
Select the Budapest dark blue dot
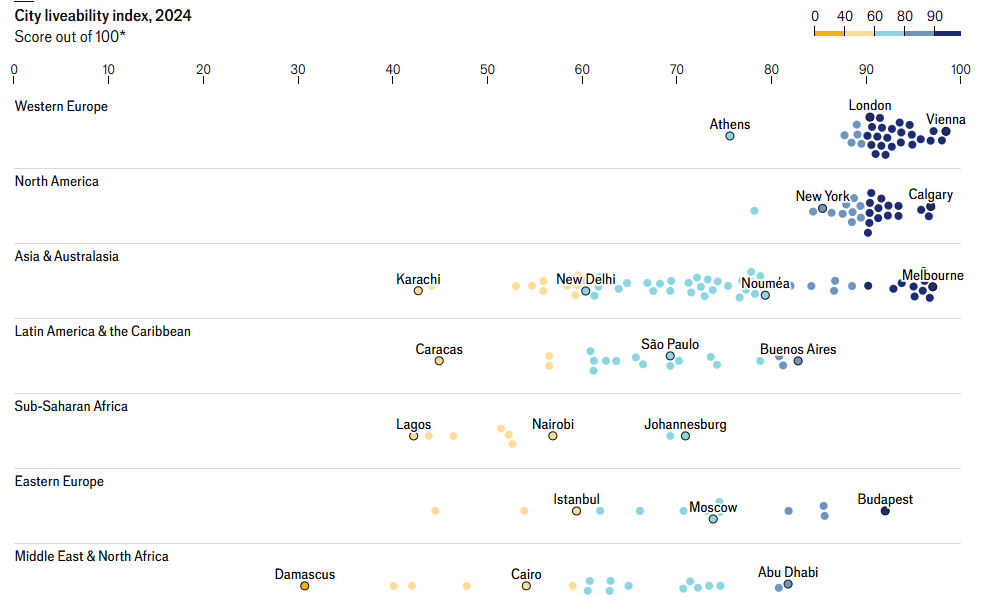coord(885,511)
